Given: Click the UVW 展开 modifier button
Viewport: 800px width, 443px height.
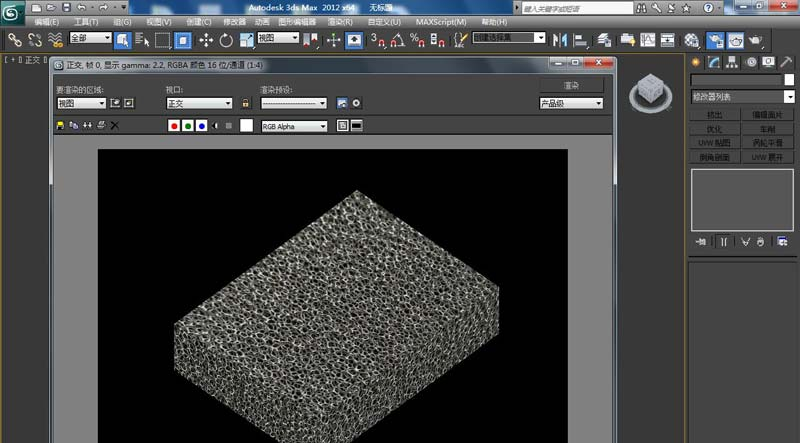Looking at the screenshot, I should 767,157.
